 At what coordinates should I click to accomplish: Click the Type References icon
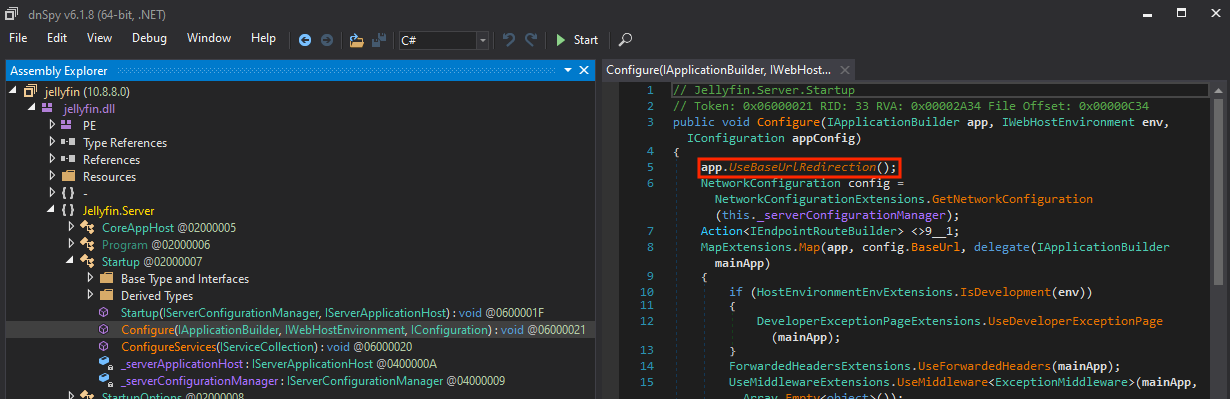point(67,142)
